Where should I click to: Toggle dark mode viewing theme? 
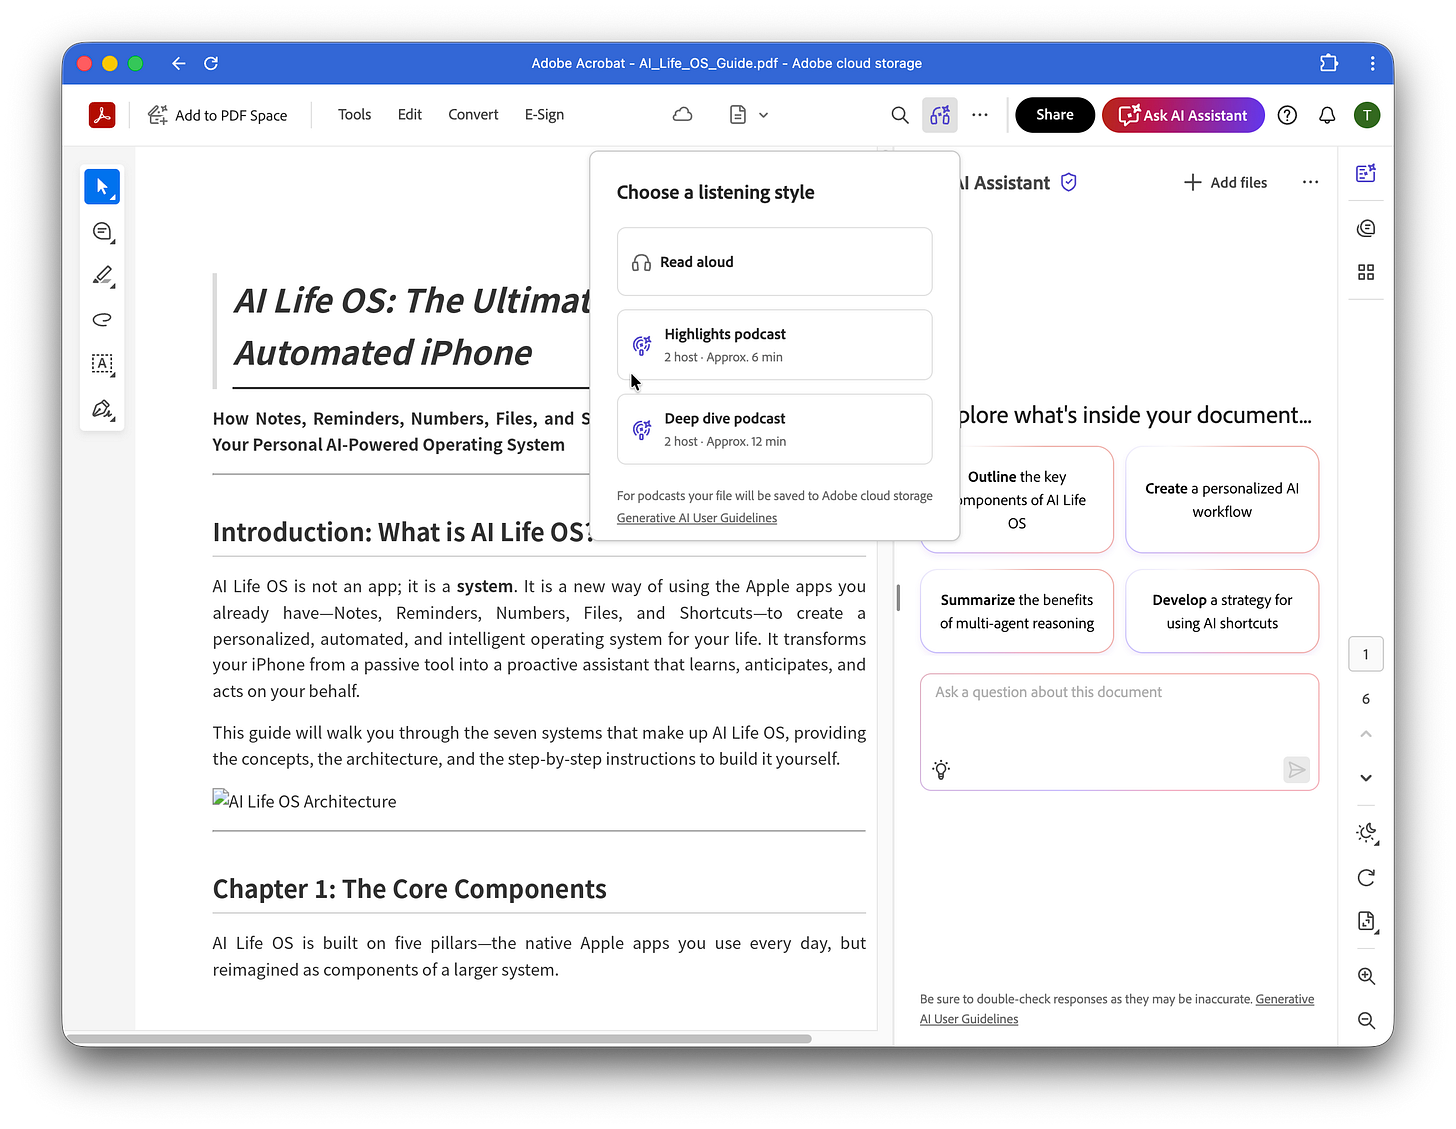point(1365,832)
